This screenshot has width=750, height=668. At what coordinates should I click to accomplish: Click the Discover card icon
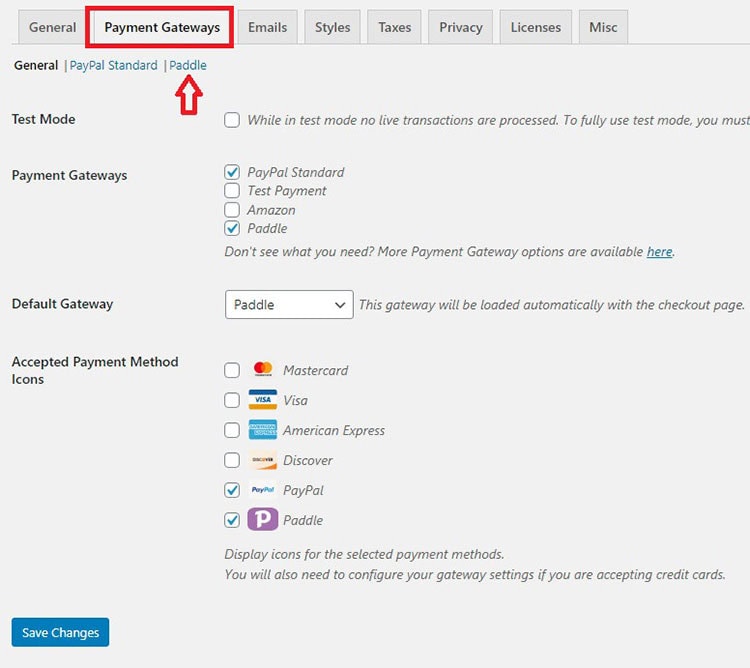[263, 460]
